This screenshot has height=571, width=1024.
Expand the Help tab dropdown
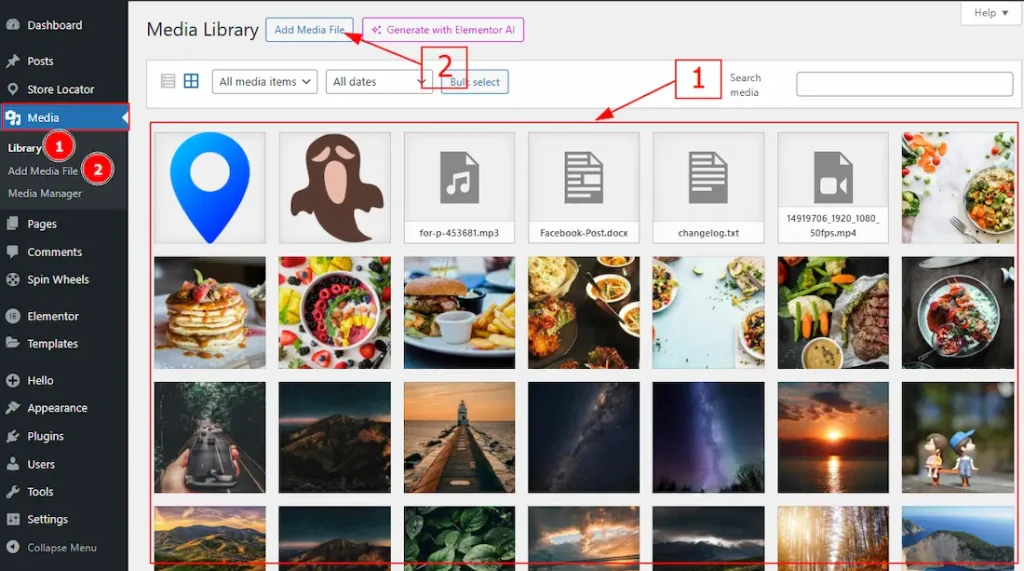tap(991, 13)
